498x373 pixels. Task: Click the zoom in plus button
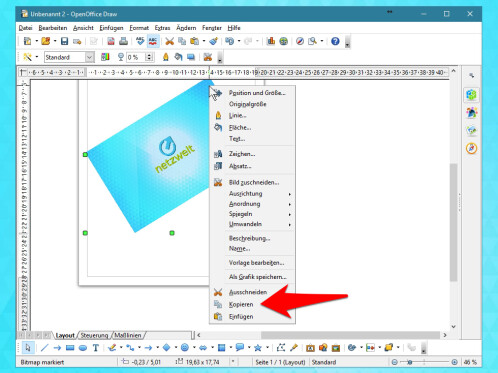point(454,362)
